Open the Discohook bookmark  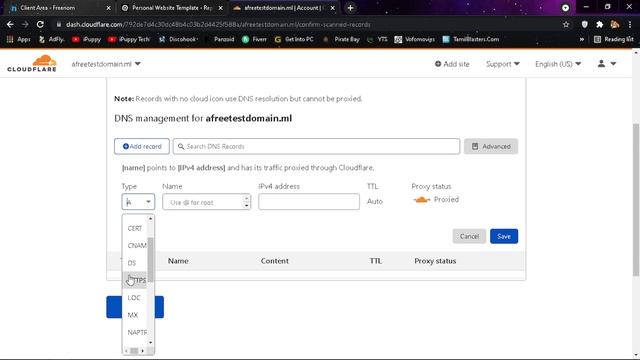coord(178,39)
